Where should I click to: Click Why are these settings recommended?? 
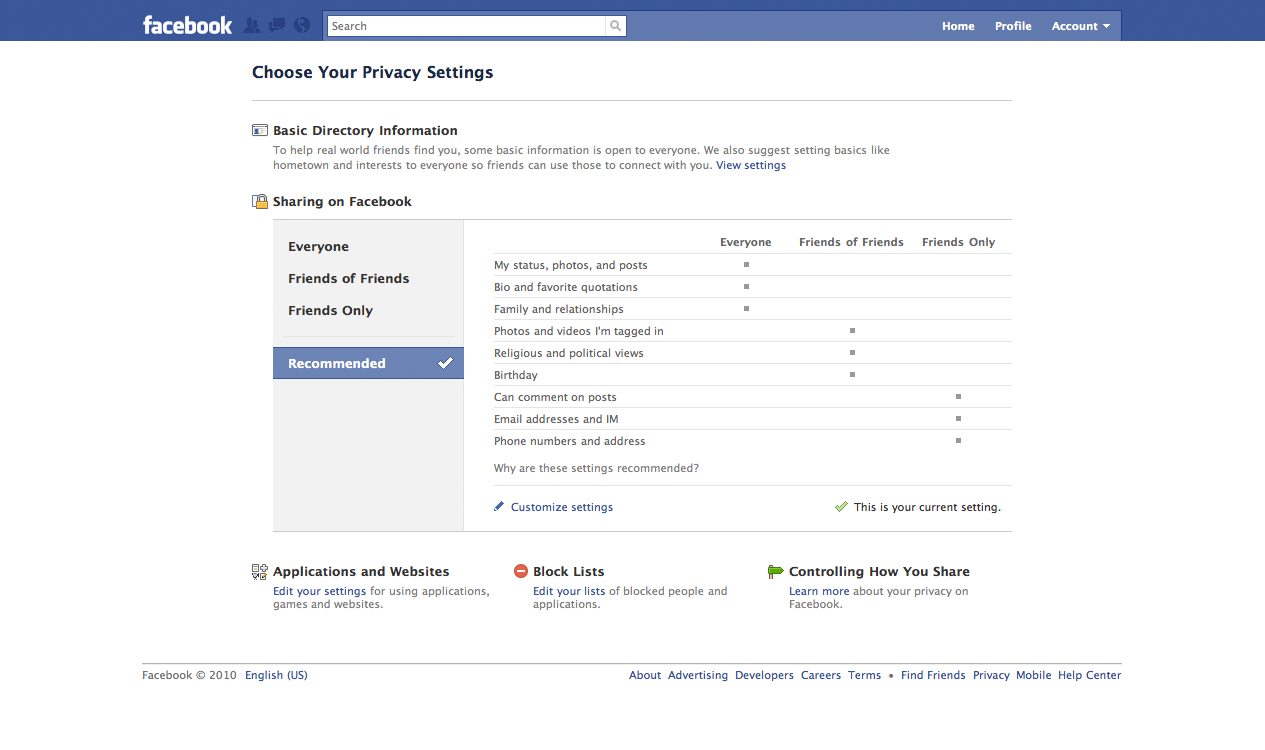596,468
